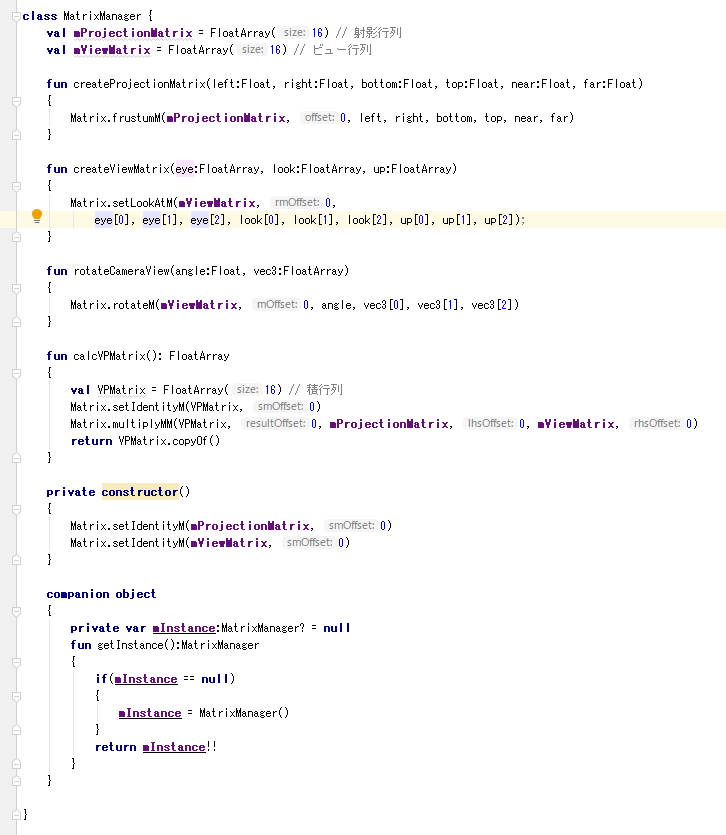
Task: Click the 'companion object' keywords
Action: pos(101,594)
